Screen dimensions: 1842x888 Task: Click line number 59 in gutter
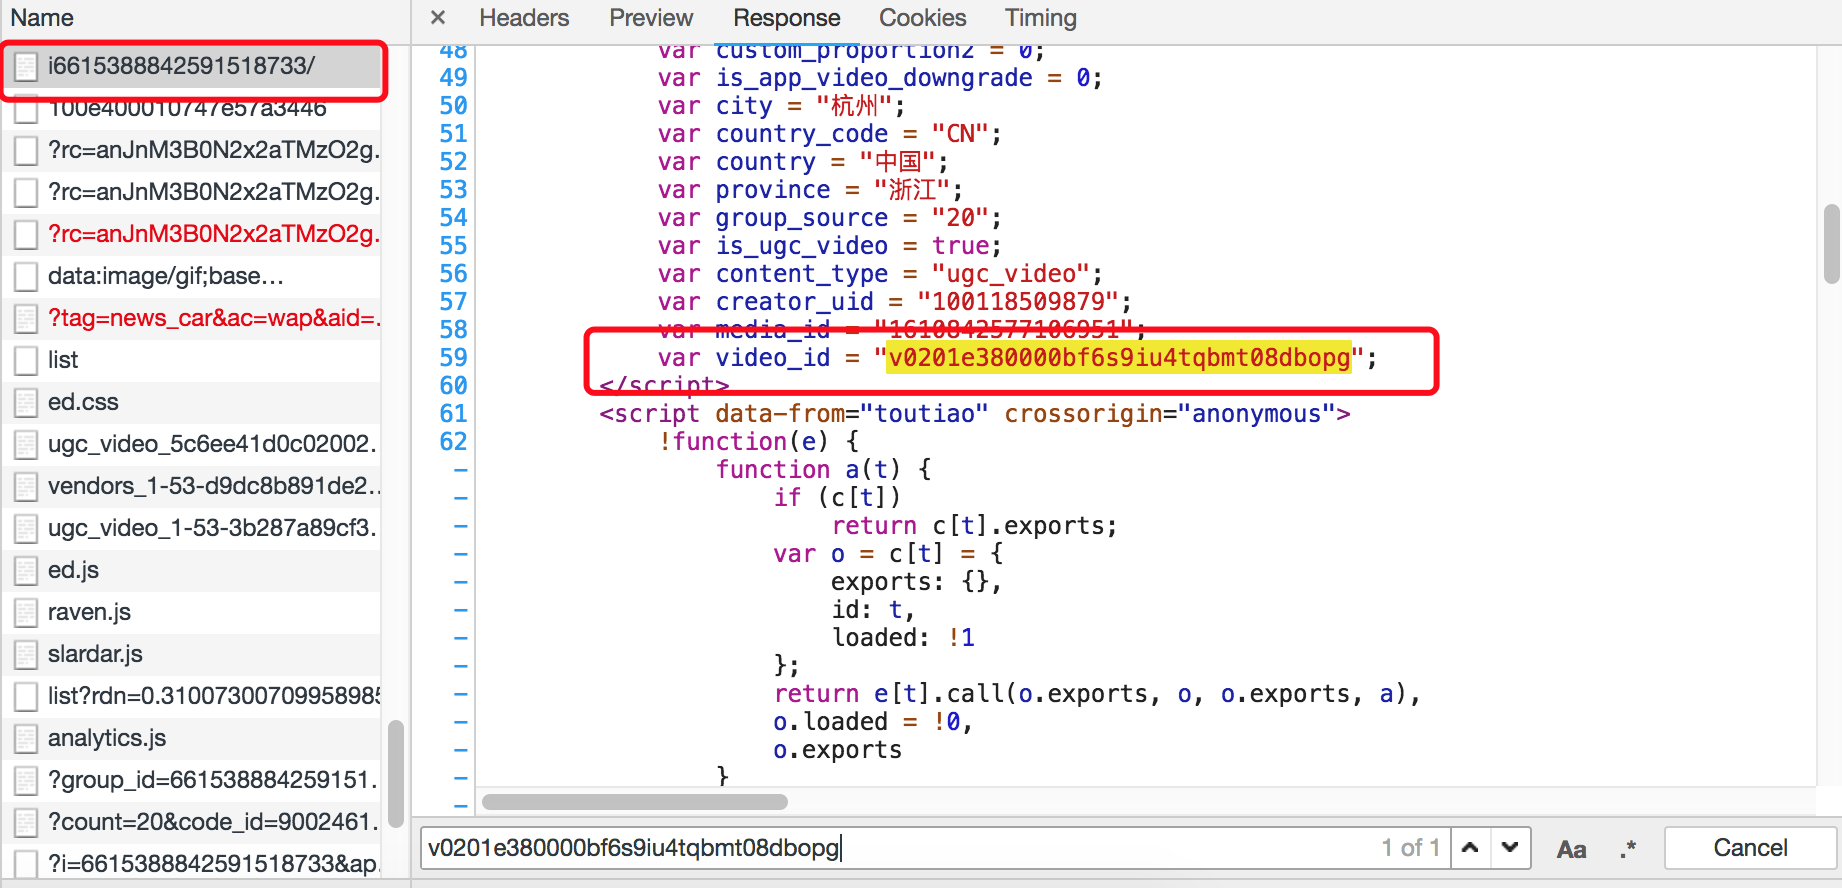453,358
